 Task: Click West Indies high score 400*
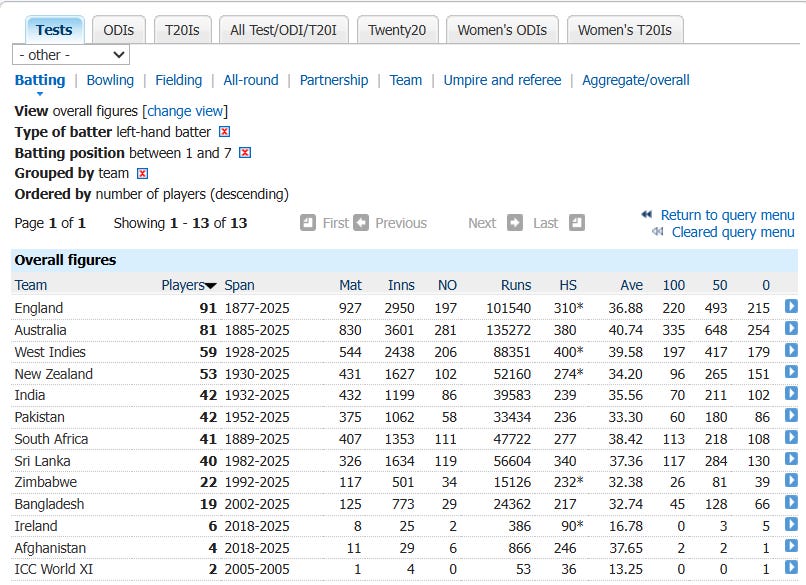pos(569,352)
